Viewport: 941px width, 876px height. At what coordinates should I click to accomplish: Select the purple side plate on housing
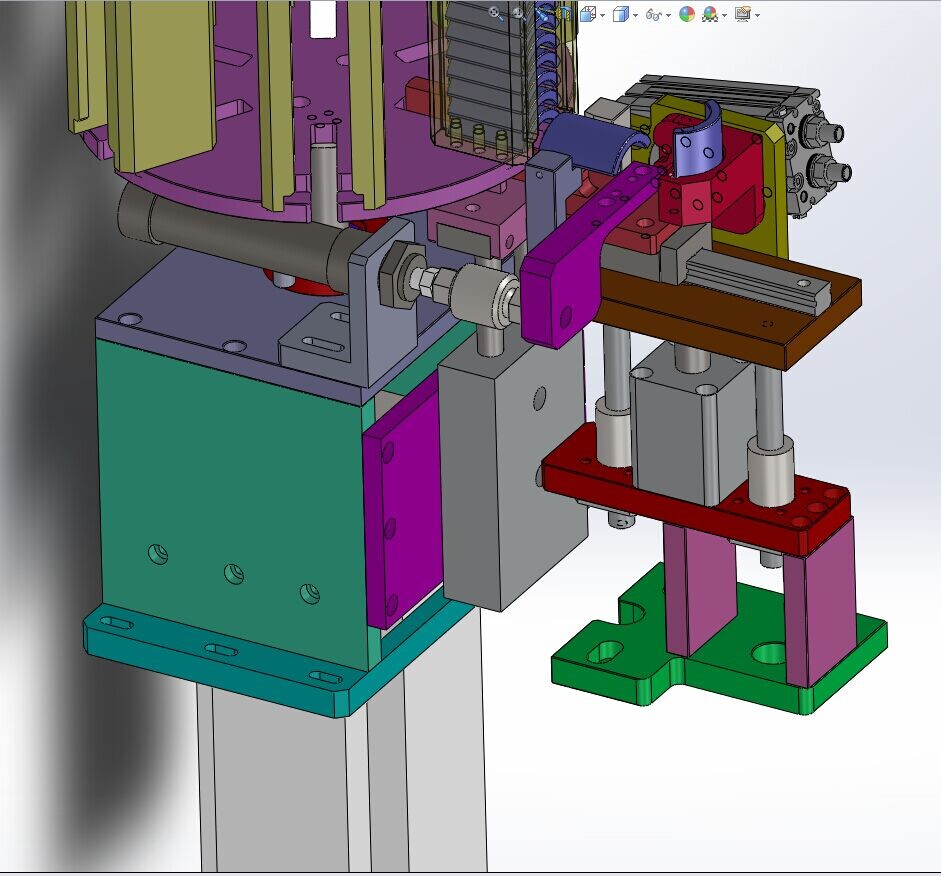403,504
